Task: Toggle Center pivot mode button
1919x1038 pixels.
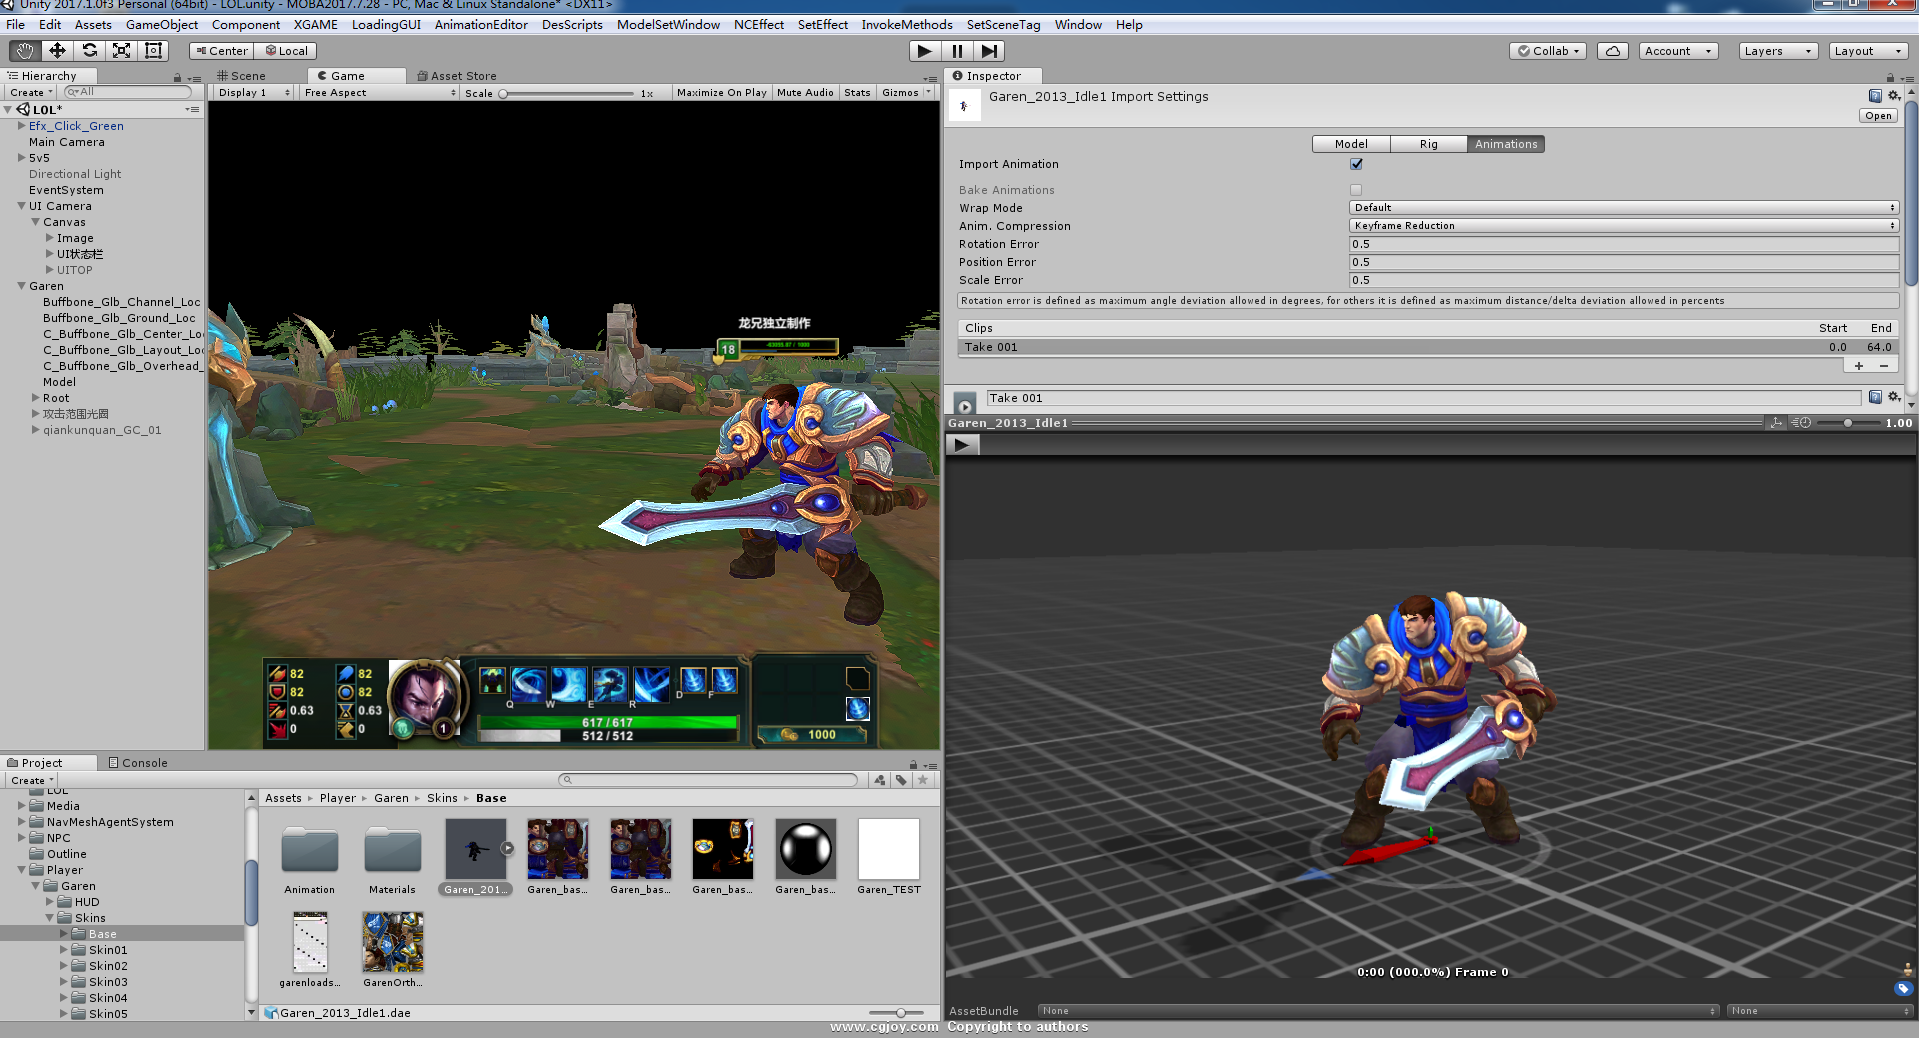Action: point(221,51)
